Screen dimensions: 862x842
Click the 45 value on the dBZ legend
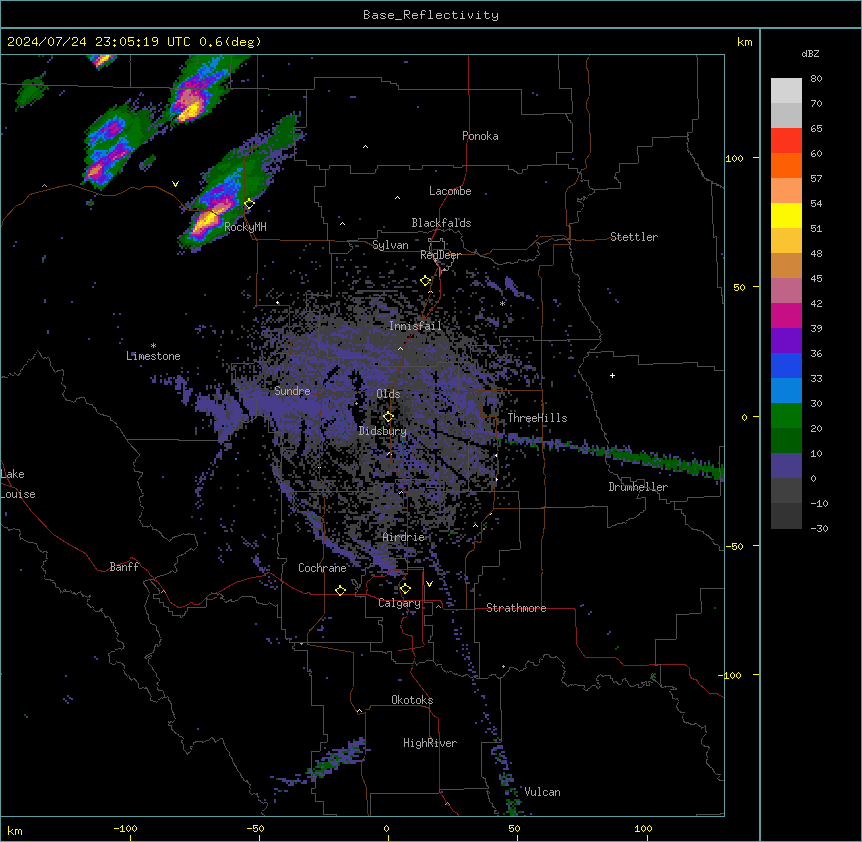click(x=816, y=279)
